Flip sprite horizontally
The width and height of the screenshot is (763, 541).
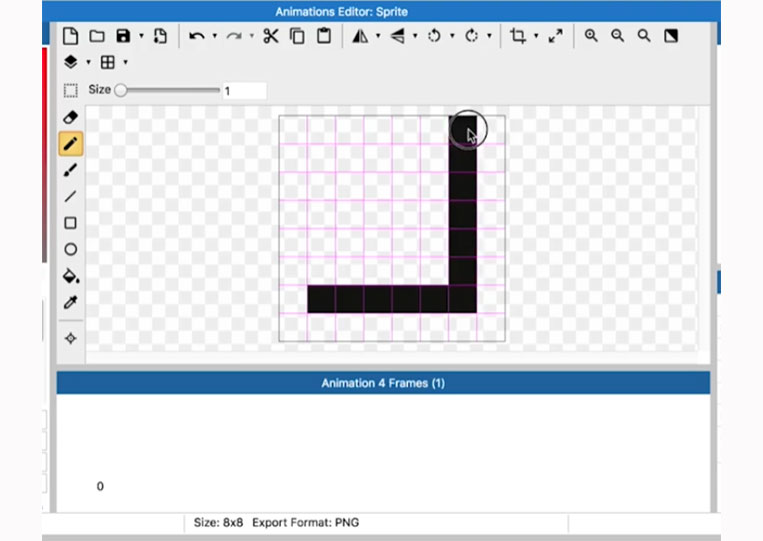click(x=360, y=36)
